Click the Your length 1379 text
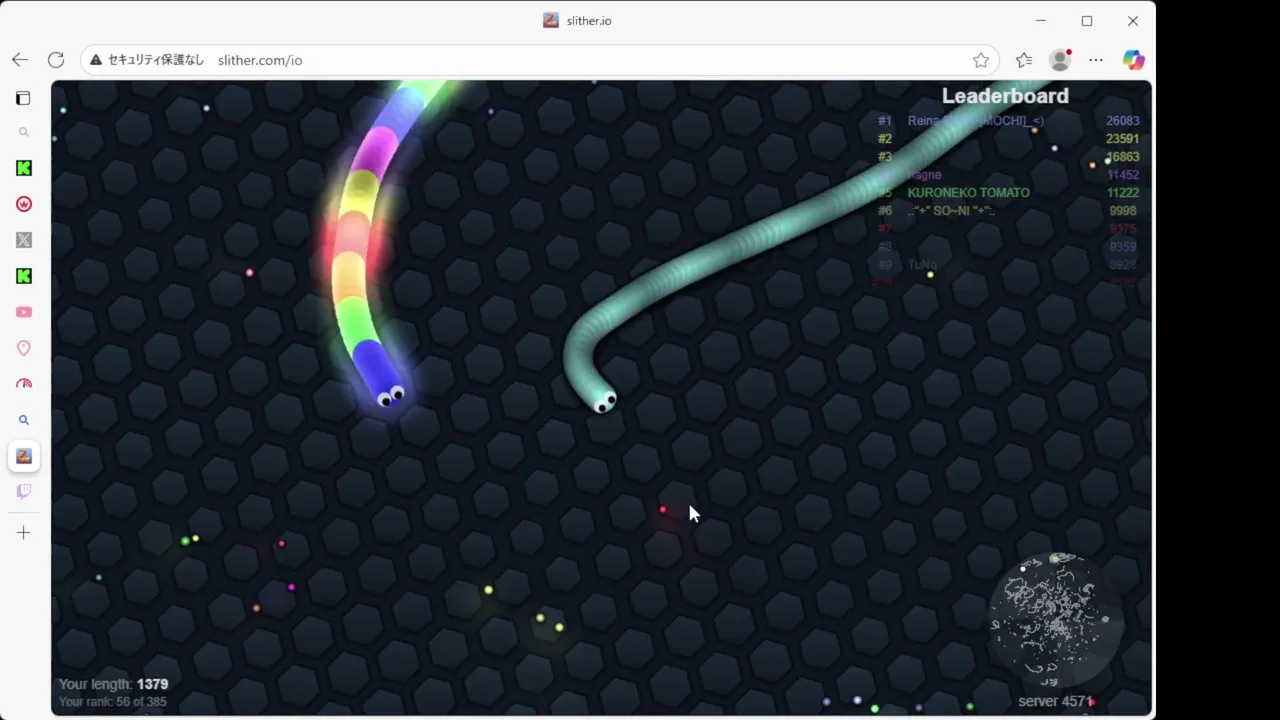The width and height of the screenshot is (1280, 720). [x=113, y=684]
